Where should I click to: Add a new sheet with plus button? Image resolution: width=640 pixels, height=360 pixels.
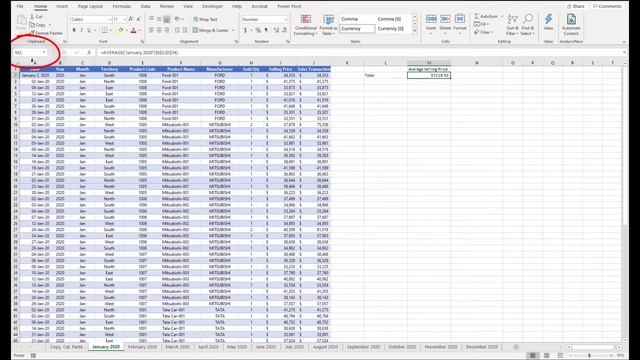coord(516,347)
